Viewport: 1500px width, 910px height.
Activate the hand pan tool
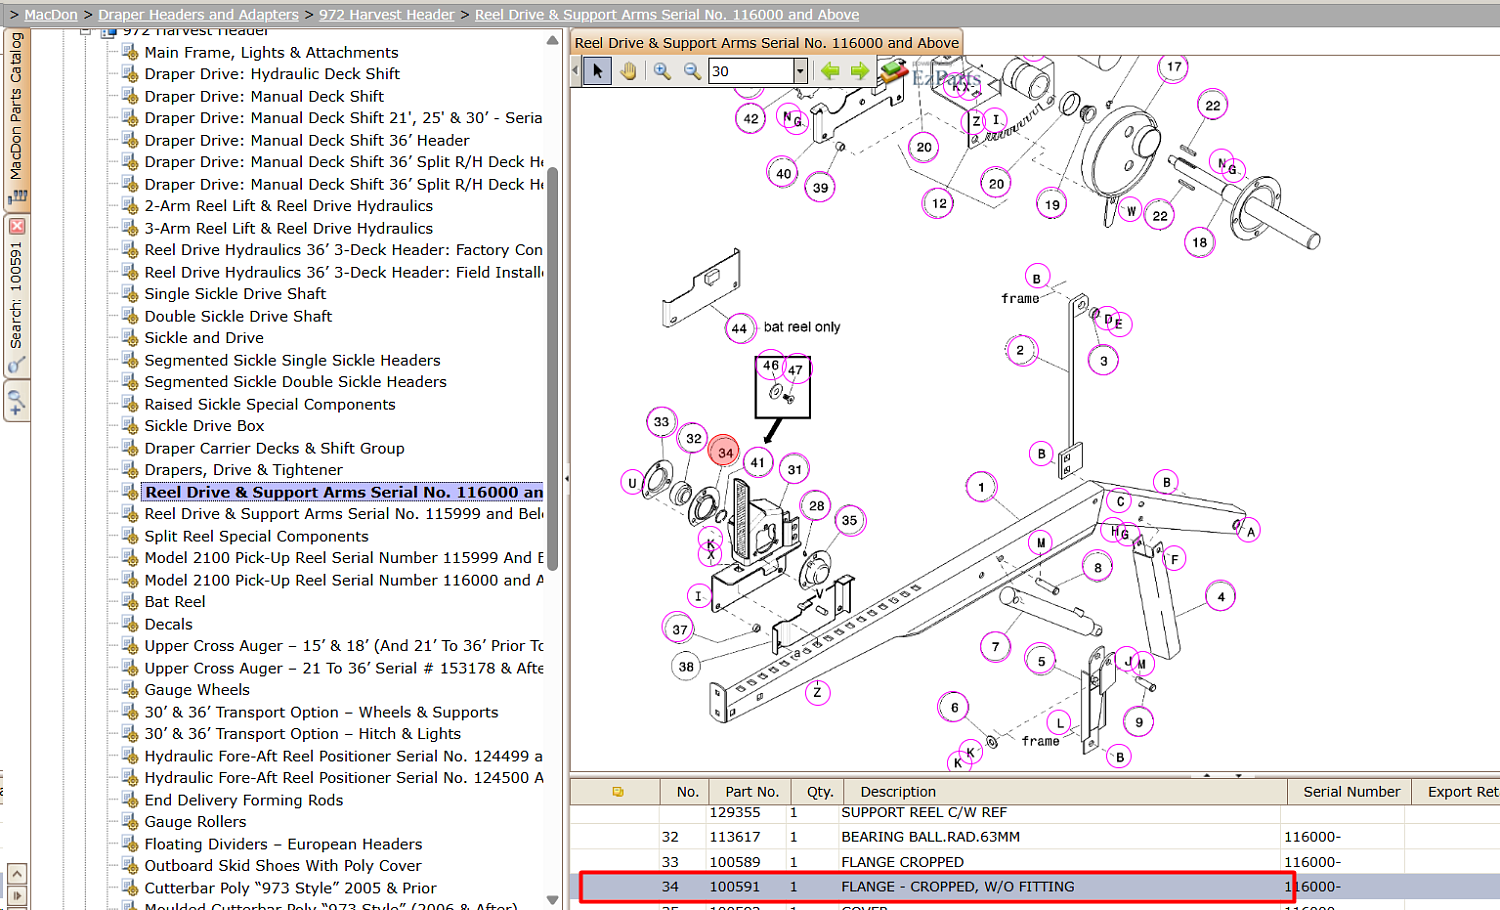click(628, 71)
